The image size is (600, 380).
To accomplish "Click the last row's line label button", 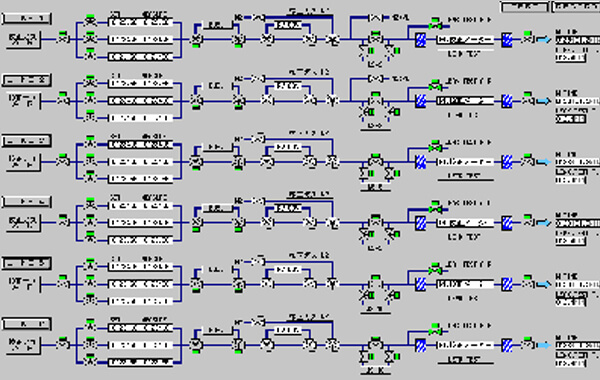I will (x=26, y=324).
